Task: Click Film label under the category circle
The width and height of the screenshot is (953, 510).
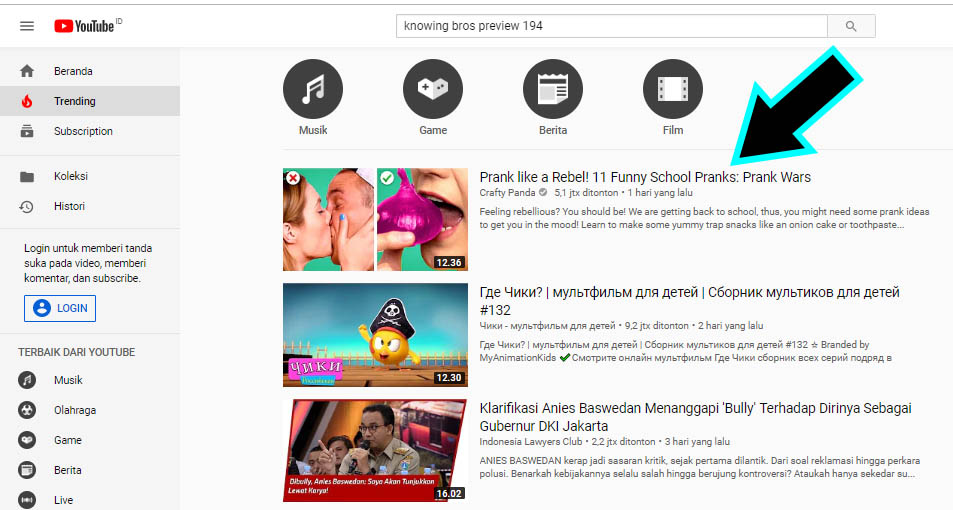Action: click(x=673, y=130)
